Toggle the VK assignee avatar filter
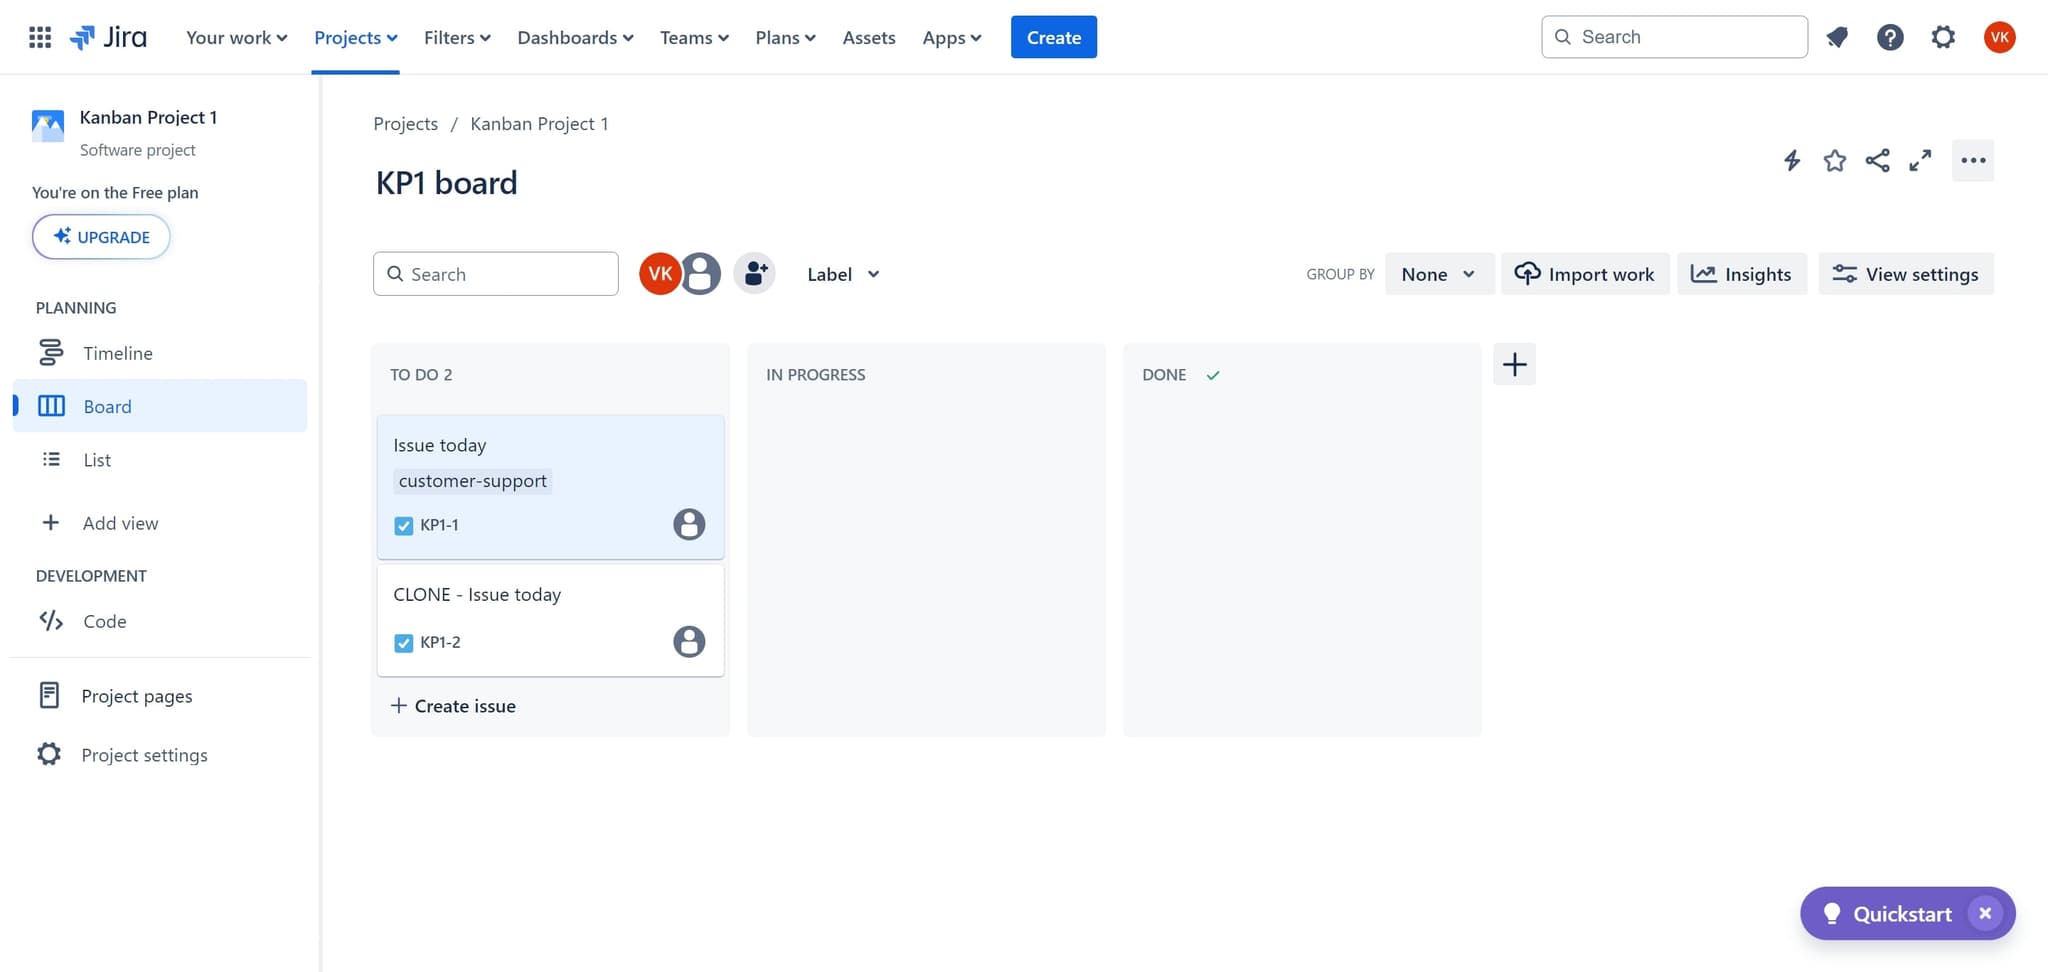This screenshot has height=972, width=2048. pos(659,273)
